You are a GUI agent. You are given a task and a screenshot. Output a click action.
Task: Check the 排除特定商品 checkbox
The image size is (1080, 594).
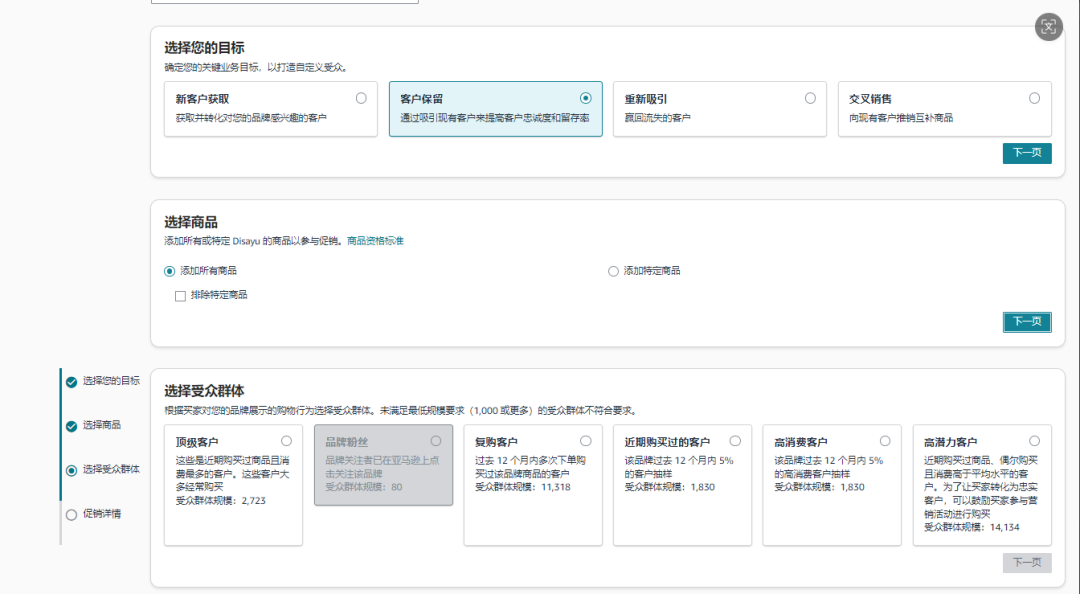[180, 296]
